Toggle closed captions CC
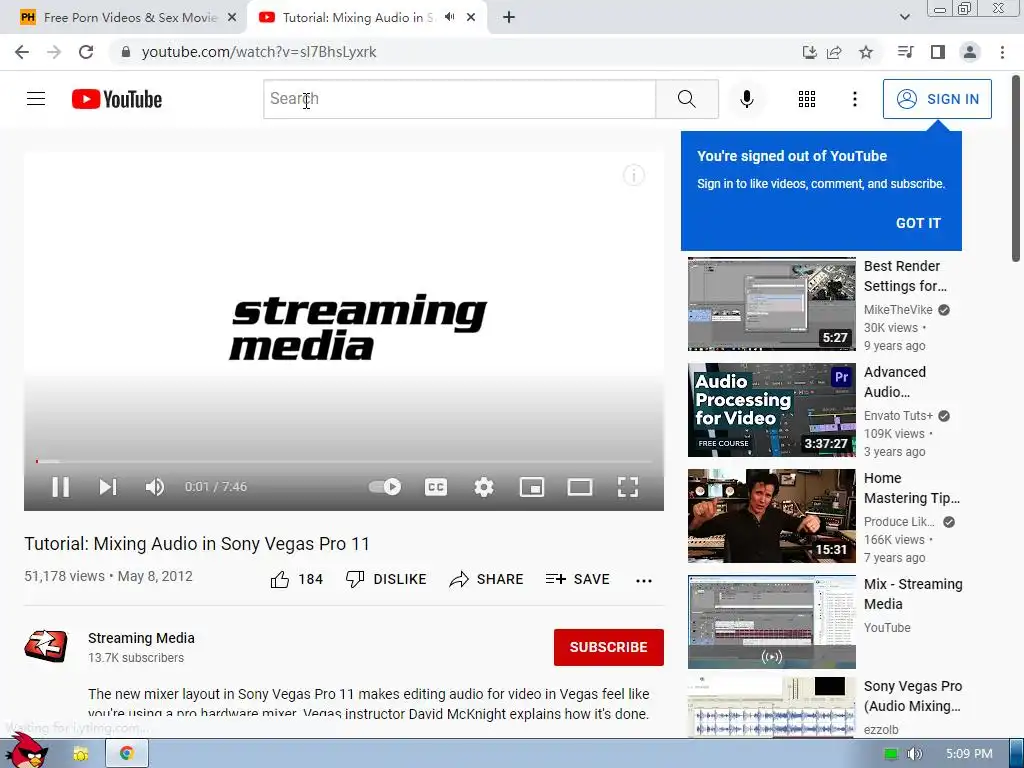The height and width of the screenshot is (768, 1024). tap(436, 487)
